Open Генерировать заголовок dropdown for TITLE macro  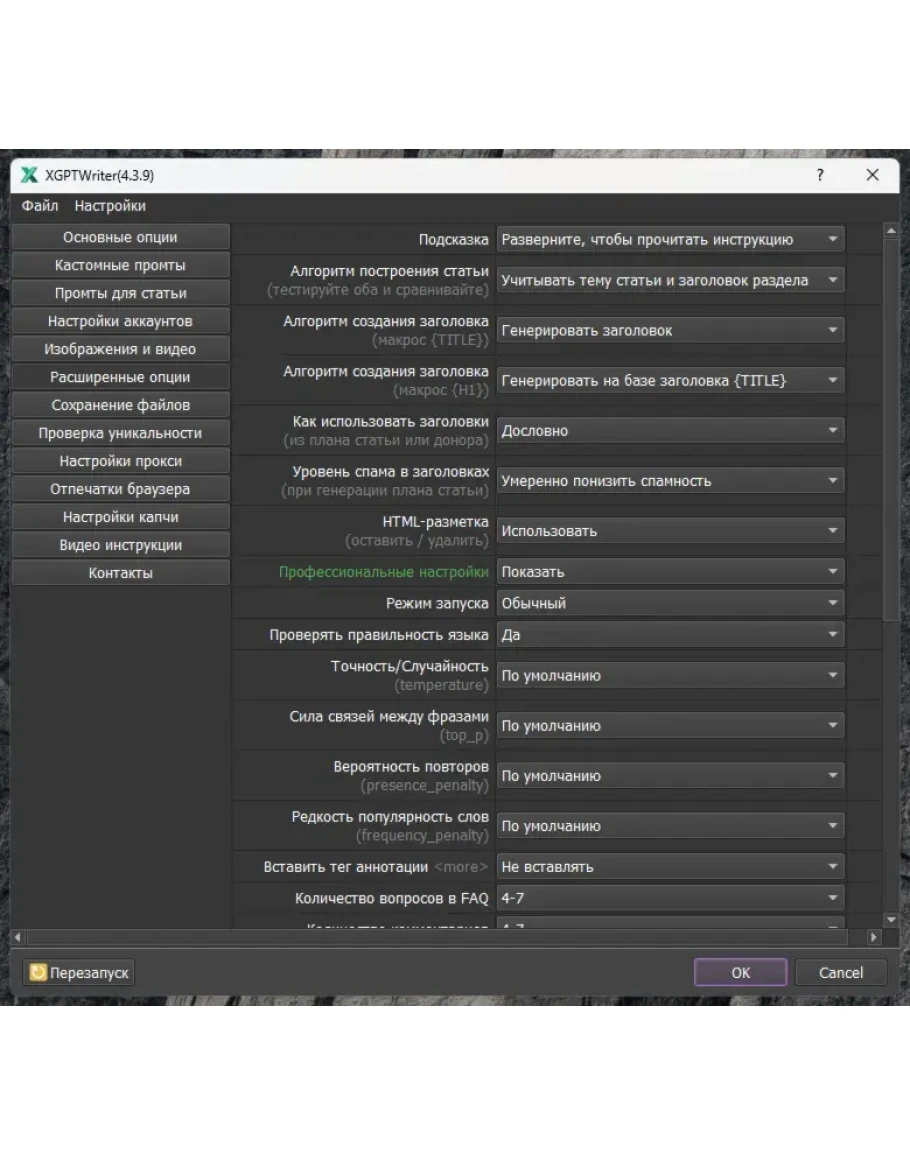671,331
